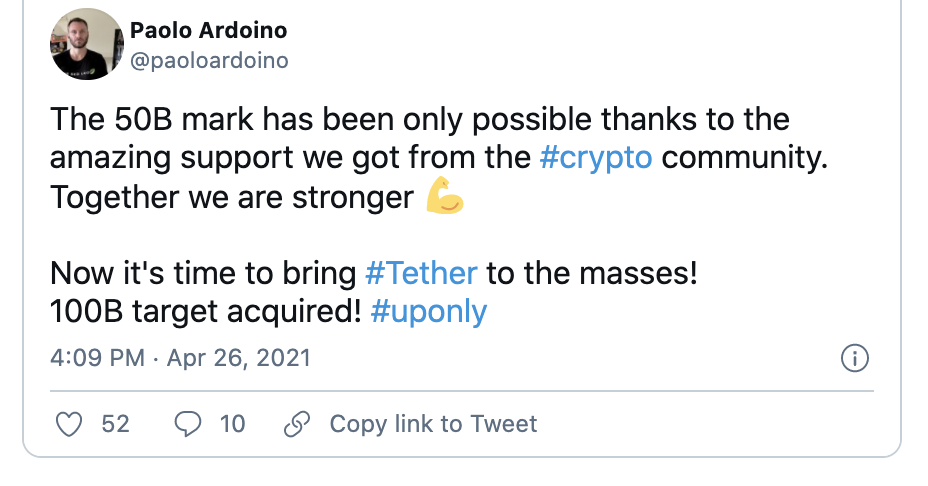Open the info circle icon
This screenshot has height=486, width=928.
854,358
